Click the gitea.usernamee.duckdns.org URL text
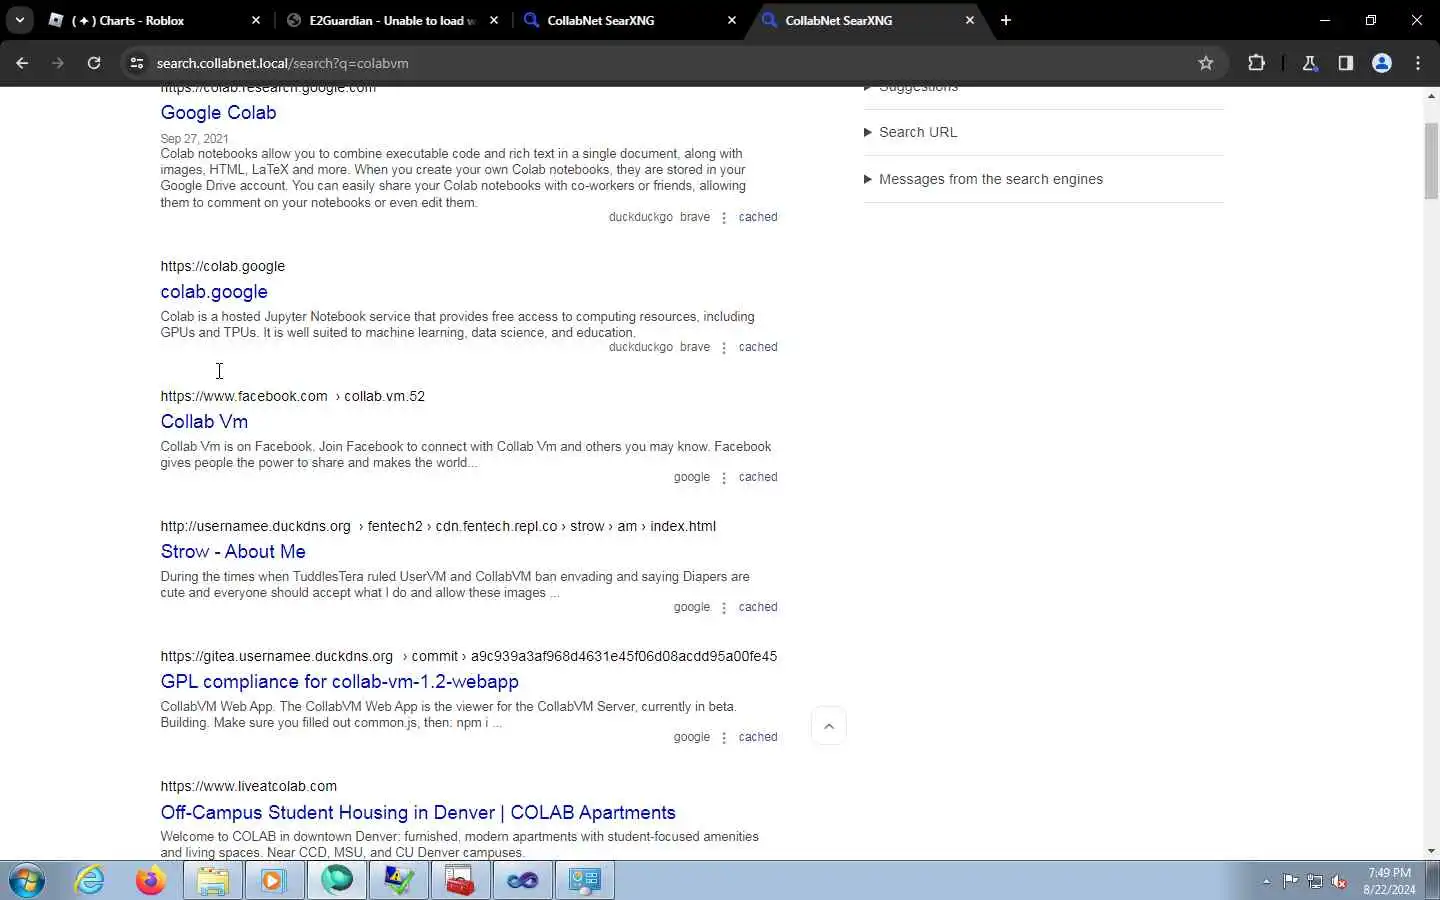1440x900 pixels. (x=277, y=656)
